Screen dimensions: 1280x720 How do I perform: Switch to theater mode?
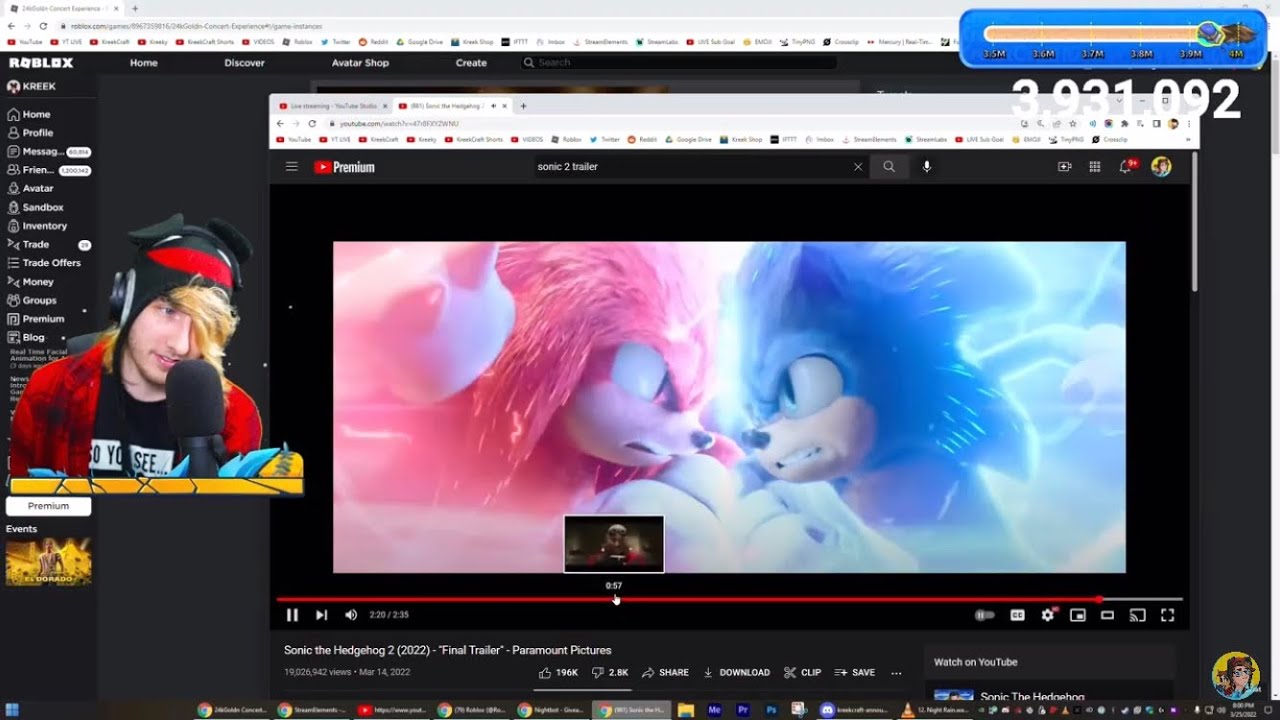1107,615
